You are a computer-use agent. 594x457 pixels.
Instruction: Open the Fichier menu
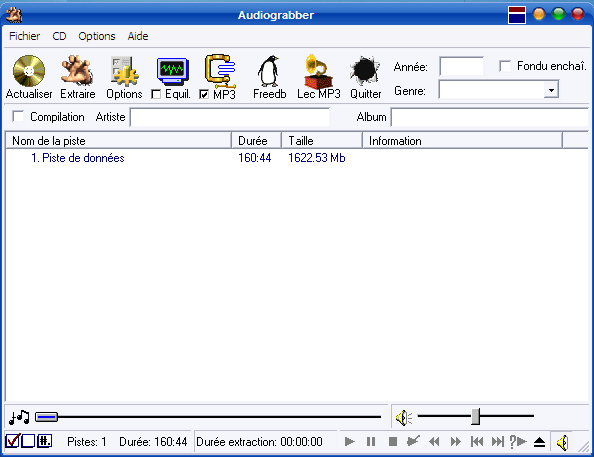pos(24,36)
